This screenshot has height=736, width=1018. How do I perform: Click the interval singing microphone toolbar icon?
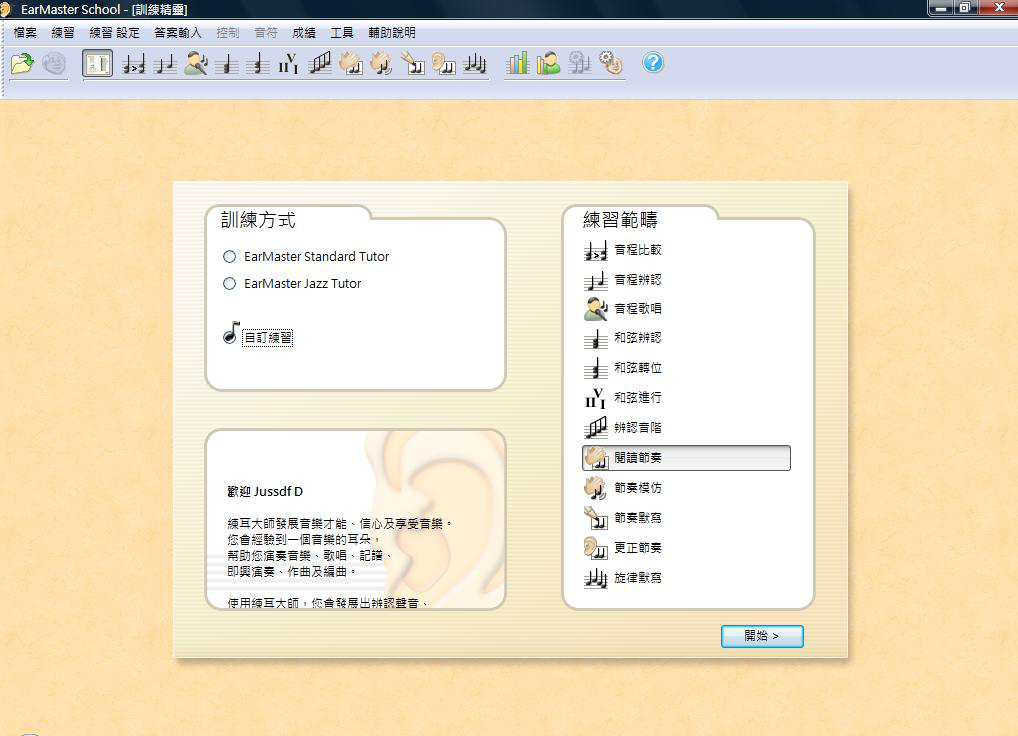coord(196,64)
